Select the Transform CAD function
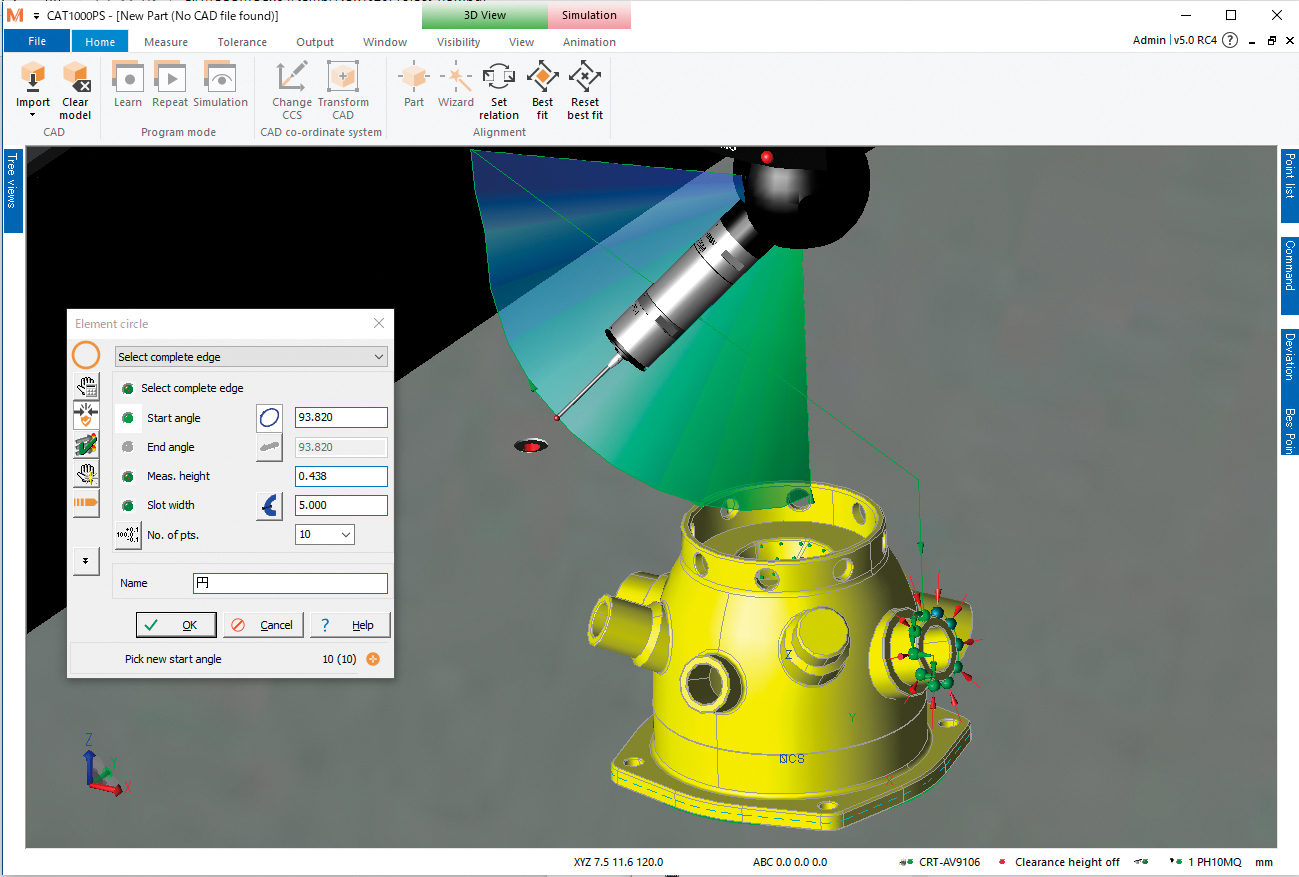Viewport: 1299px width, 877px height. coord(343,89)
